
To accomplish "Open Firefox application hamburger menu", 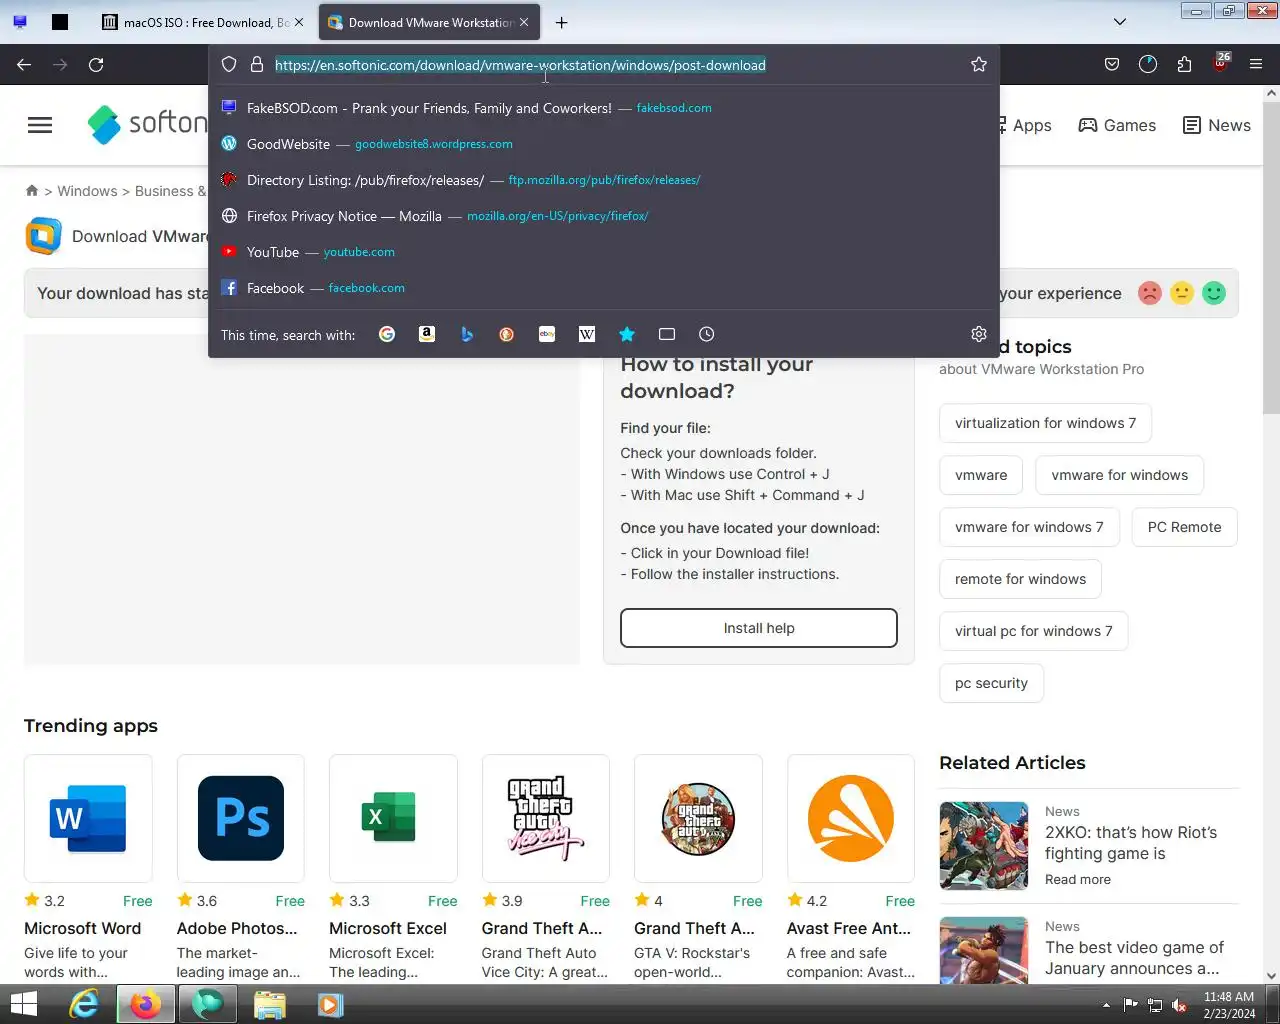I will (1256, 64).
